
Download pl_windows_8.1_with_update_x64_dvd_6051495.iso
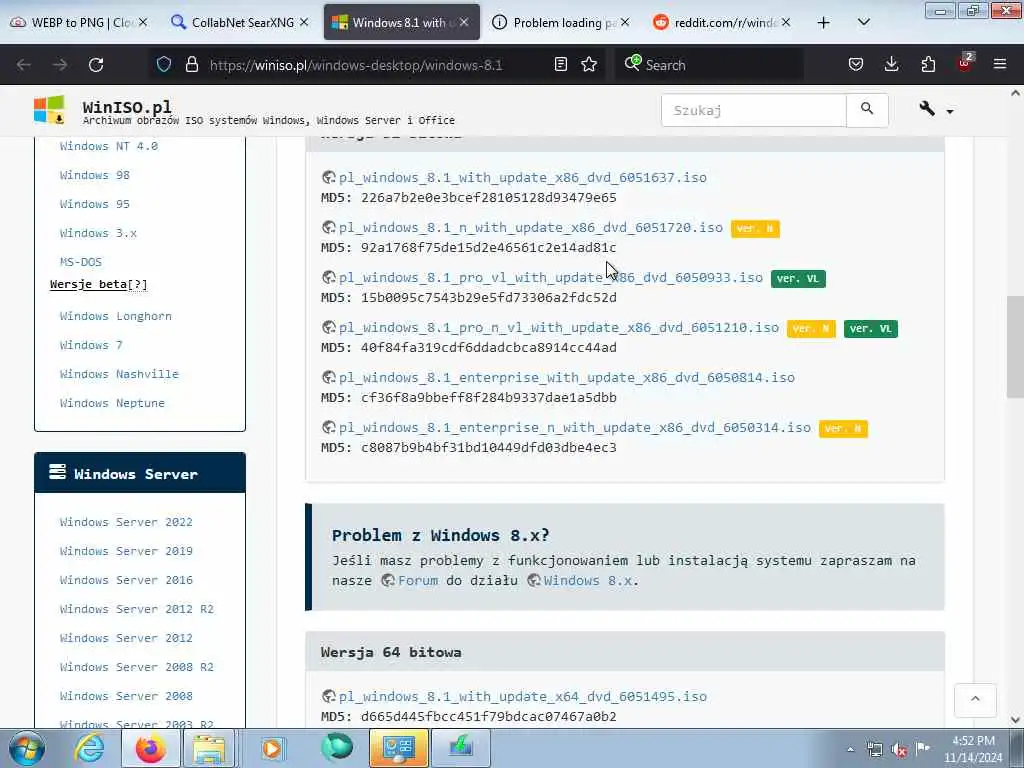click(x=522, y=697)
